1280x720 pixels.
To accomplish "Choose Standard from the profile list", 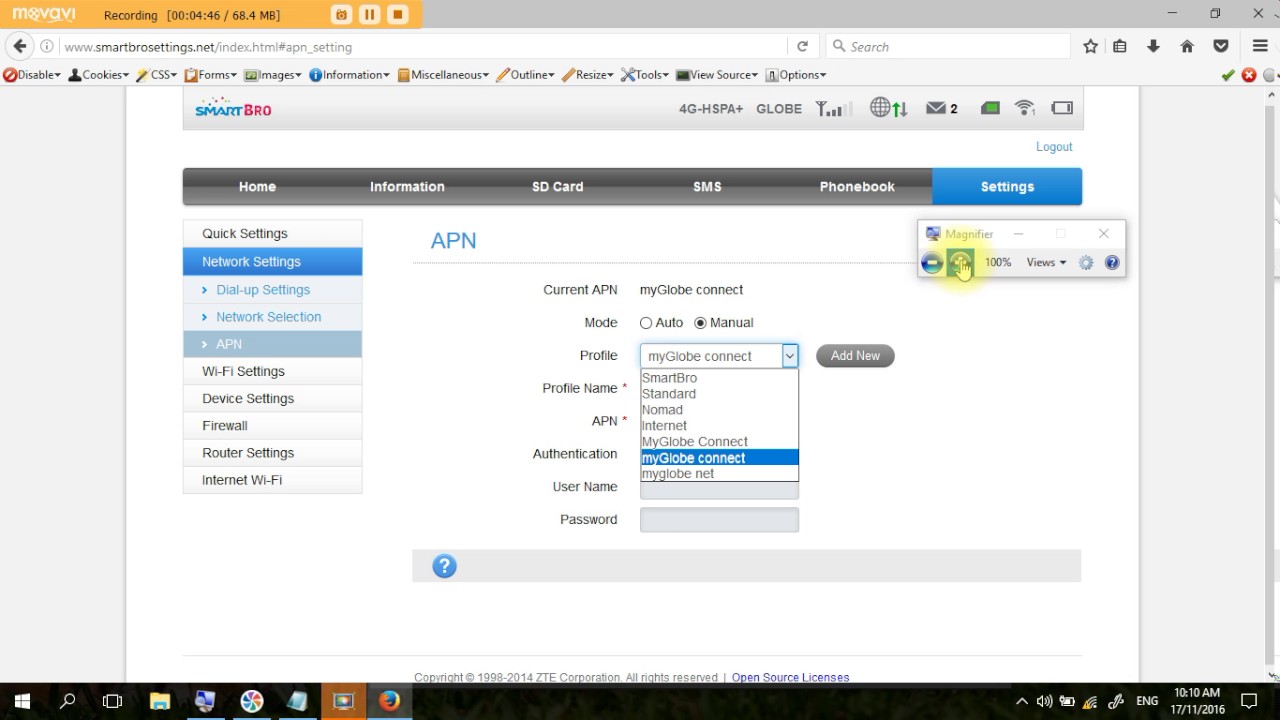I will pyautogui.click(x=719, y=394).
